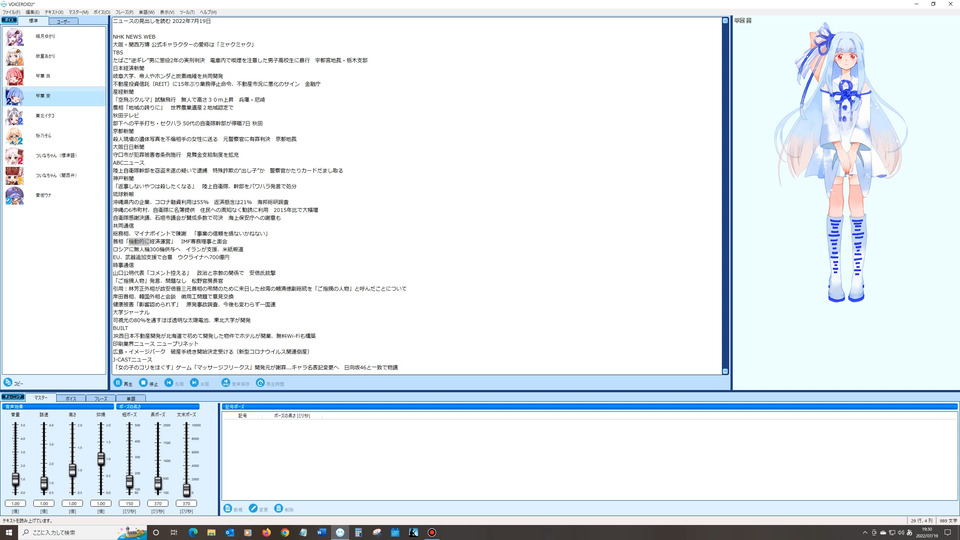The height and width of the screenshot is (540, 960).
Task: Open the ヘルプ menu
Action: 208,12
